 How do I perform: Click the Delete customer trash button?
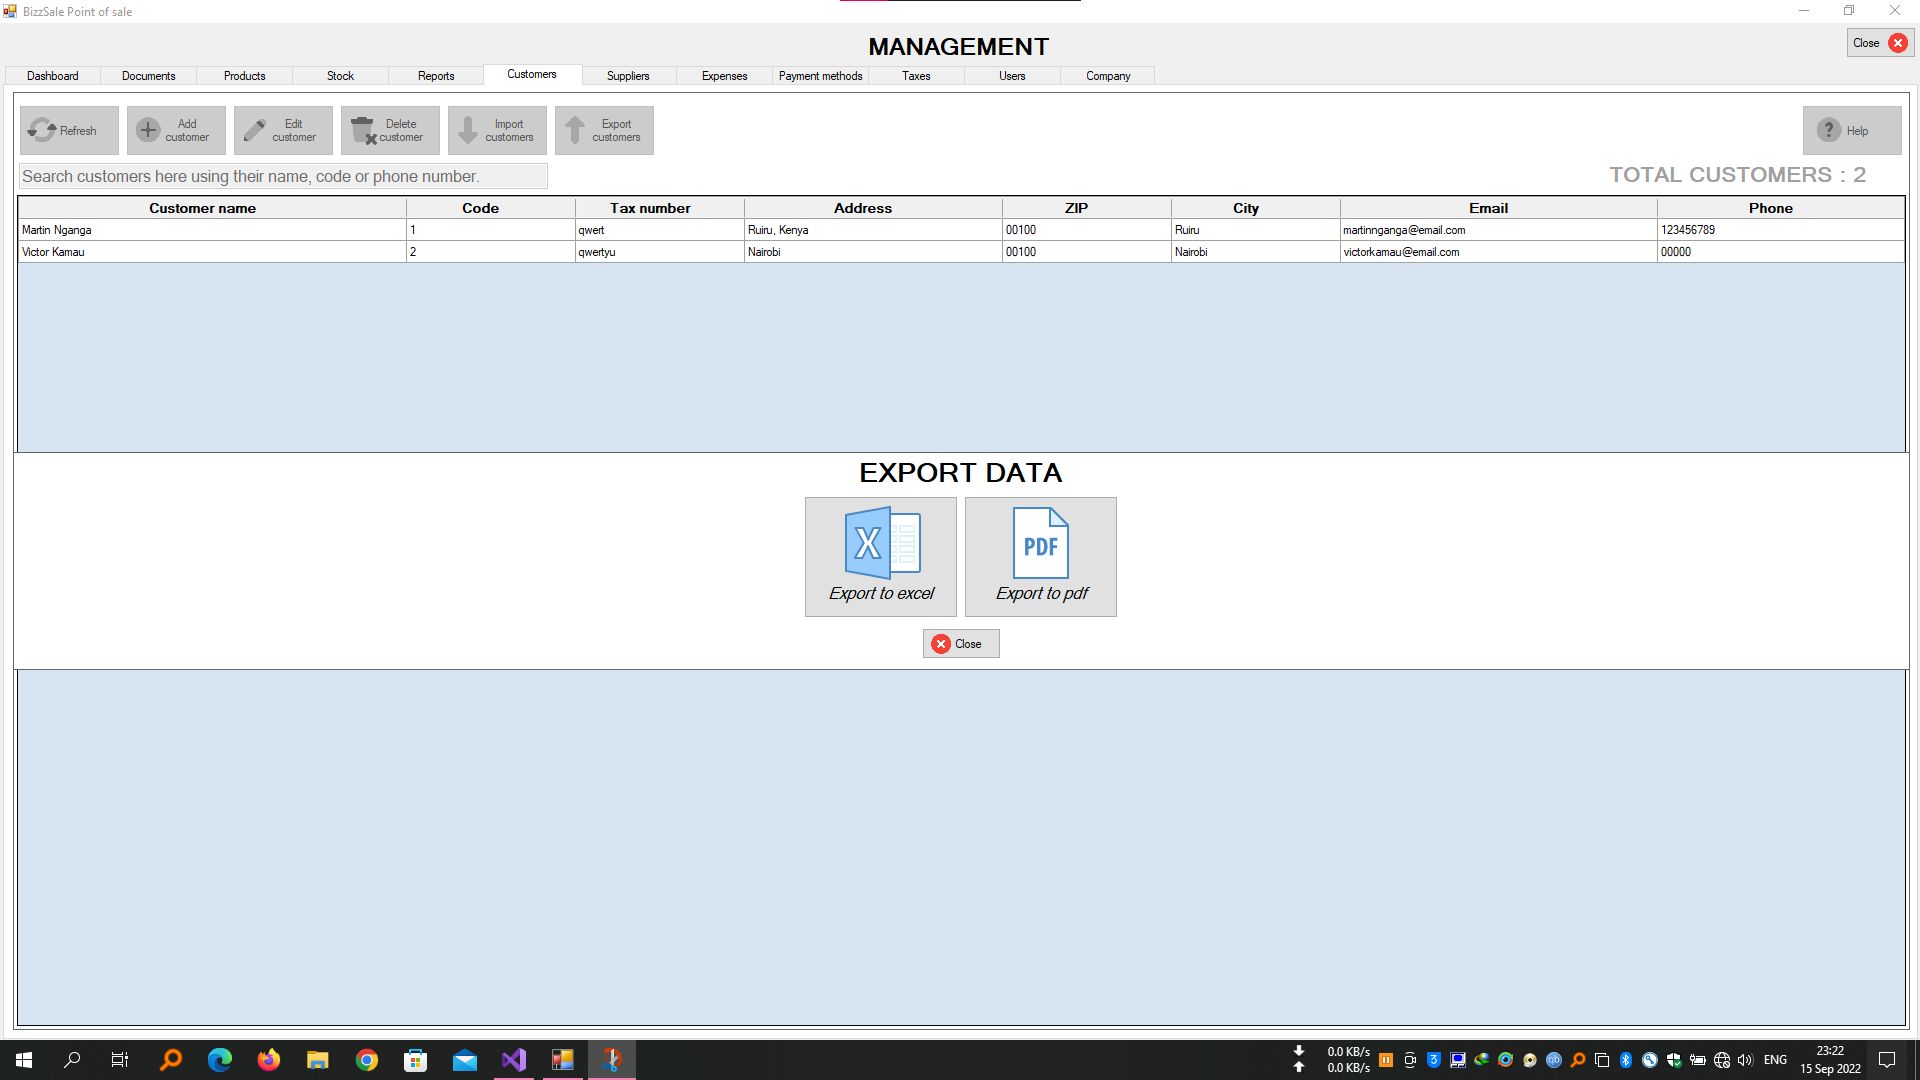(x=390, y=130)
